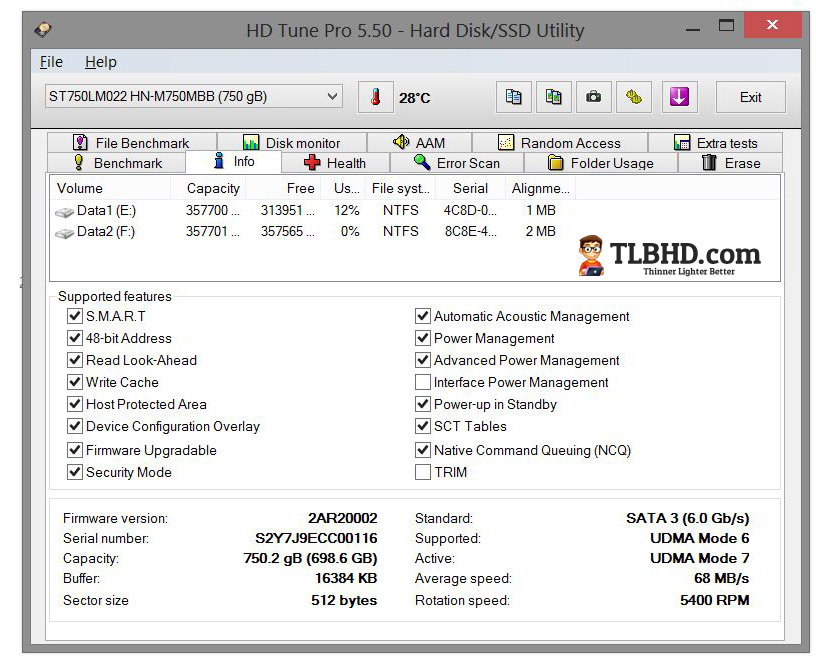Click the Alignment column header

[540, 188]
